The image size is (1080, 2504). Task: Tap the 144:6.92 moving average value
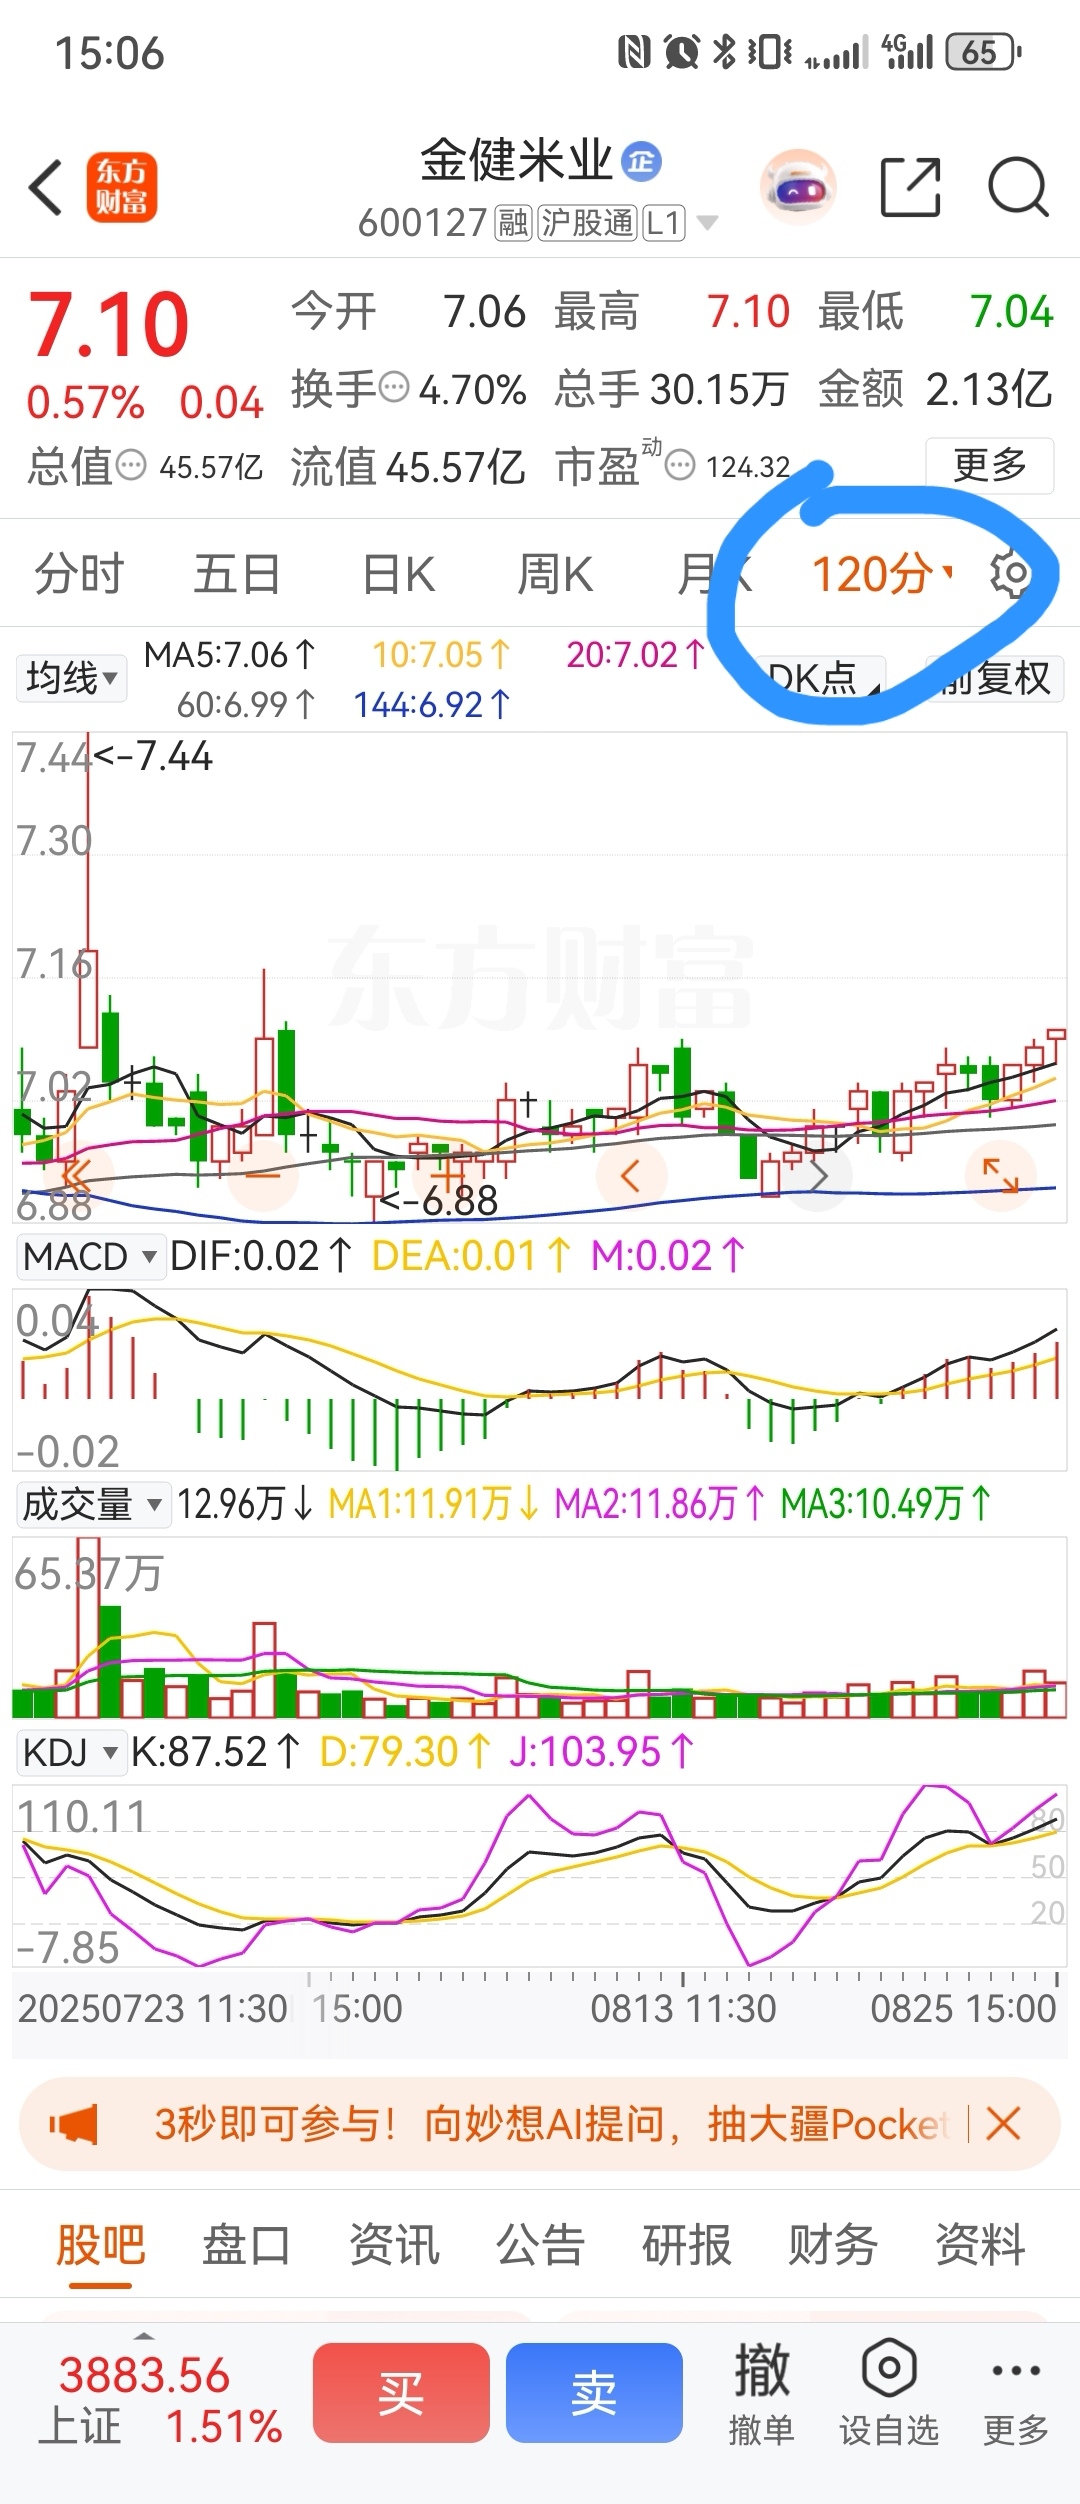(432, 705)
